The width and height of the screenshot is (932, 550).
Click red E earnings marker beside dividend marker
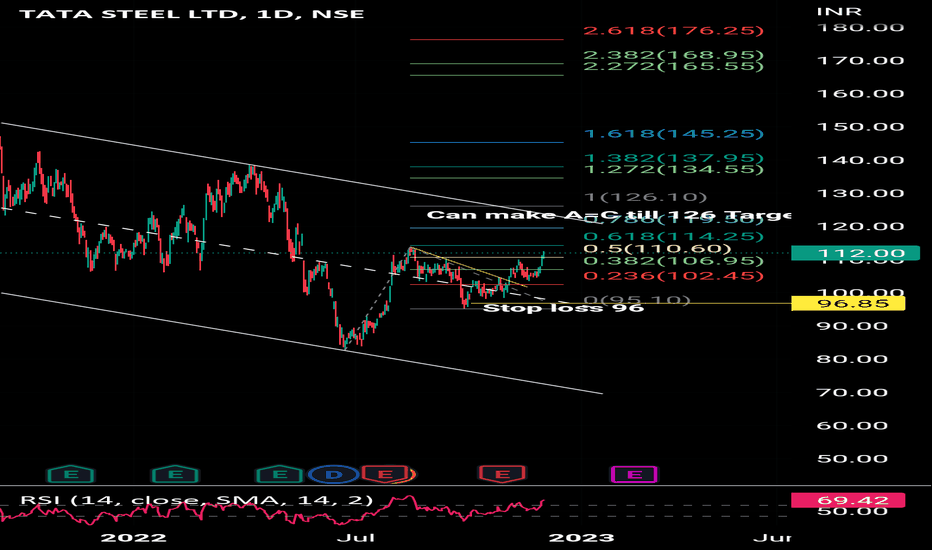(385, 474)
